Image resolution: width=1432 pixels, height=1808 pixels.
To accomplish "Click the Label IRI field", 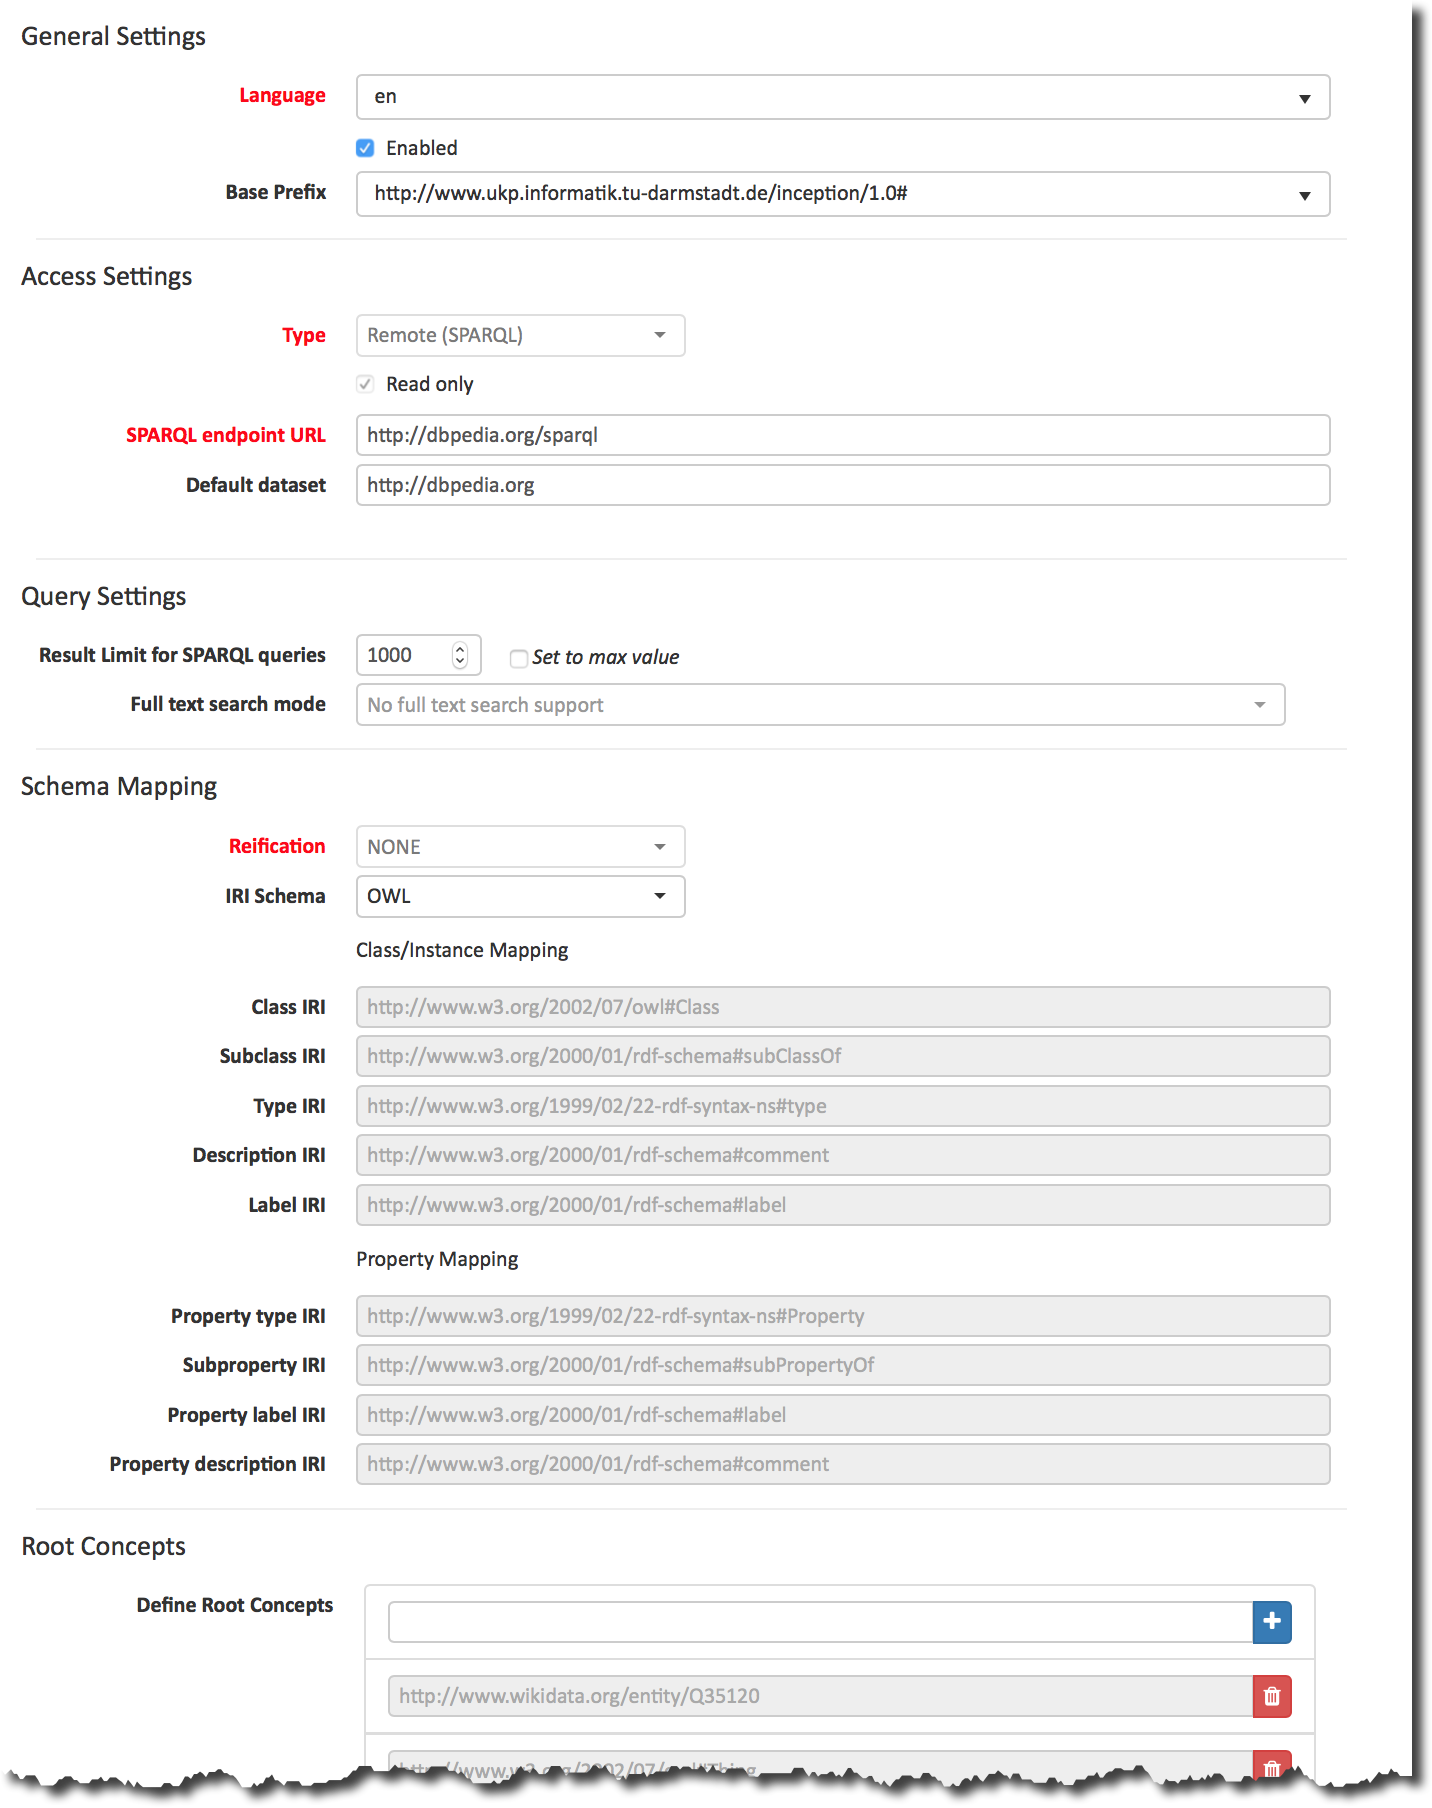I will click(x=842, y=1205).
